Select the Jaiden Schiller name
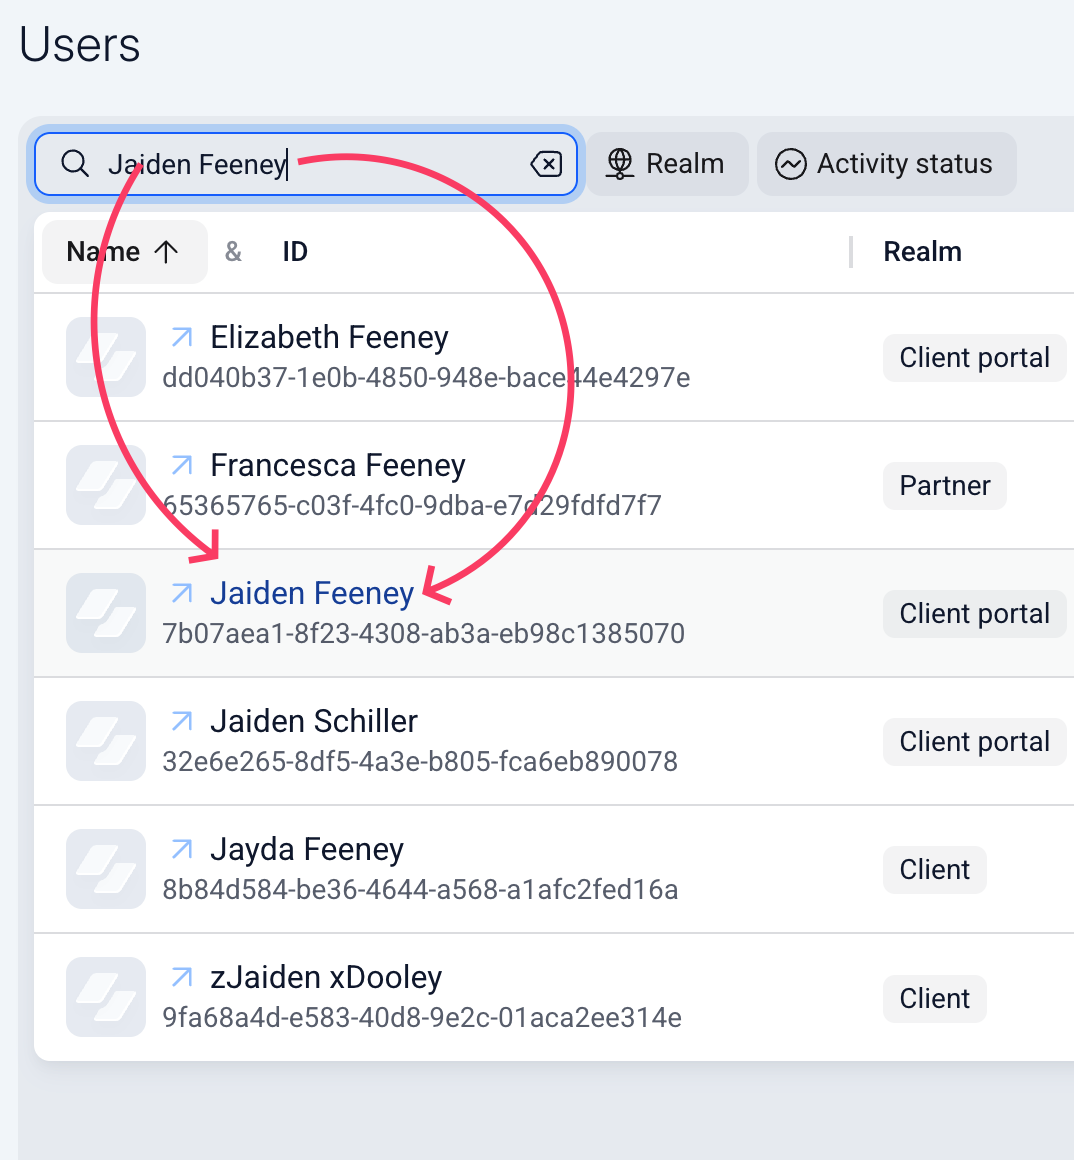Viewport: 1074px width, 1160px height. coord(314,721)
